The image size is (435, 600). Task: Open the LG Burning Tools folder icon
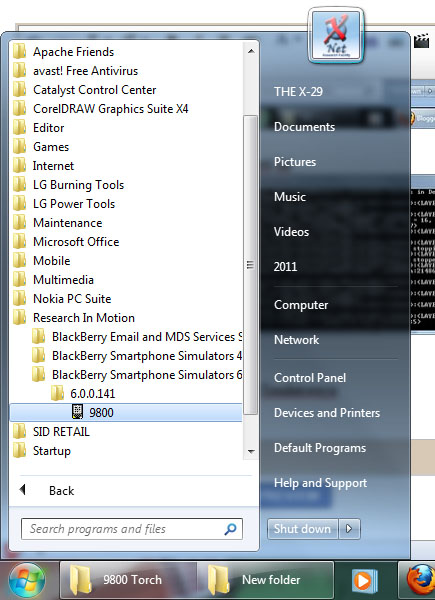(x=20, y=184)
